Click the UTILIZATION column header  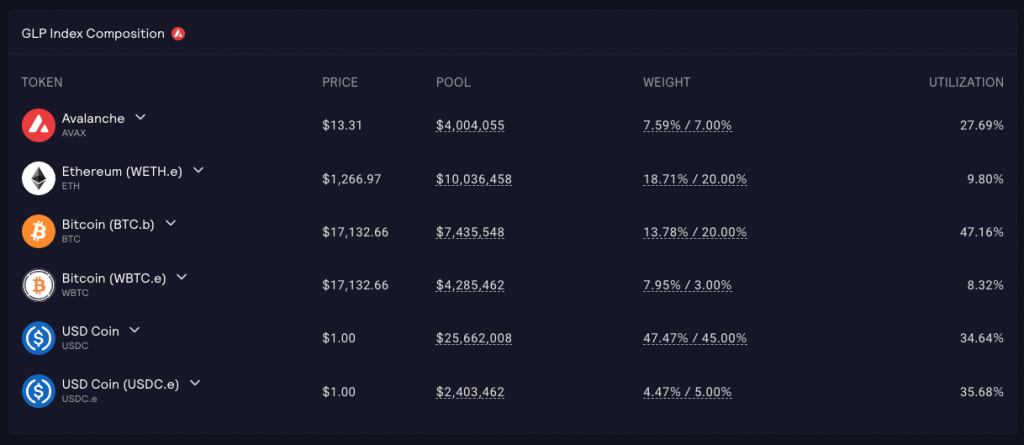967,82
